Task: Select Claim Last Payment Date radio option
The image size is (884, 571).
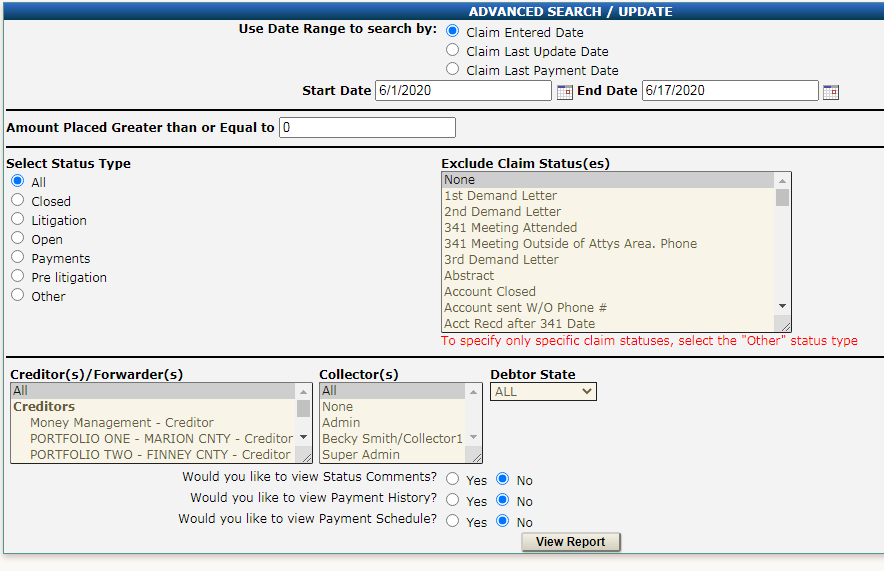Action: [452, 69]
